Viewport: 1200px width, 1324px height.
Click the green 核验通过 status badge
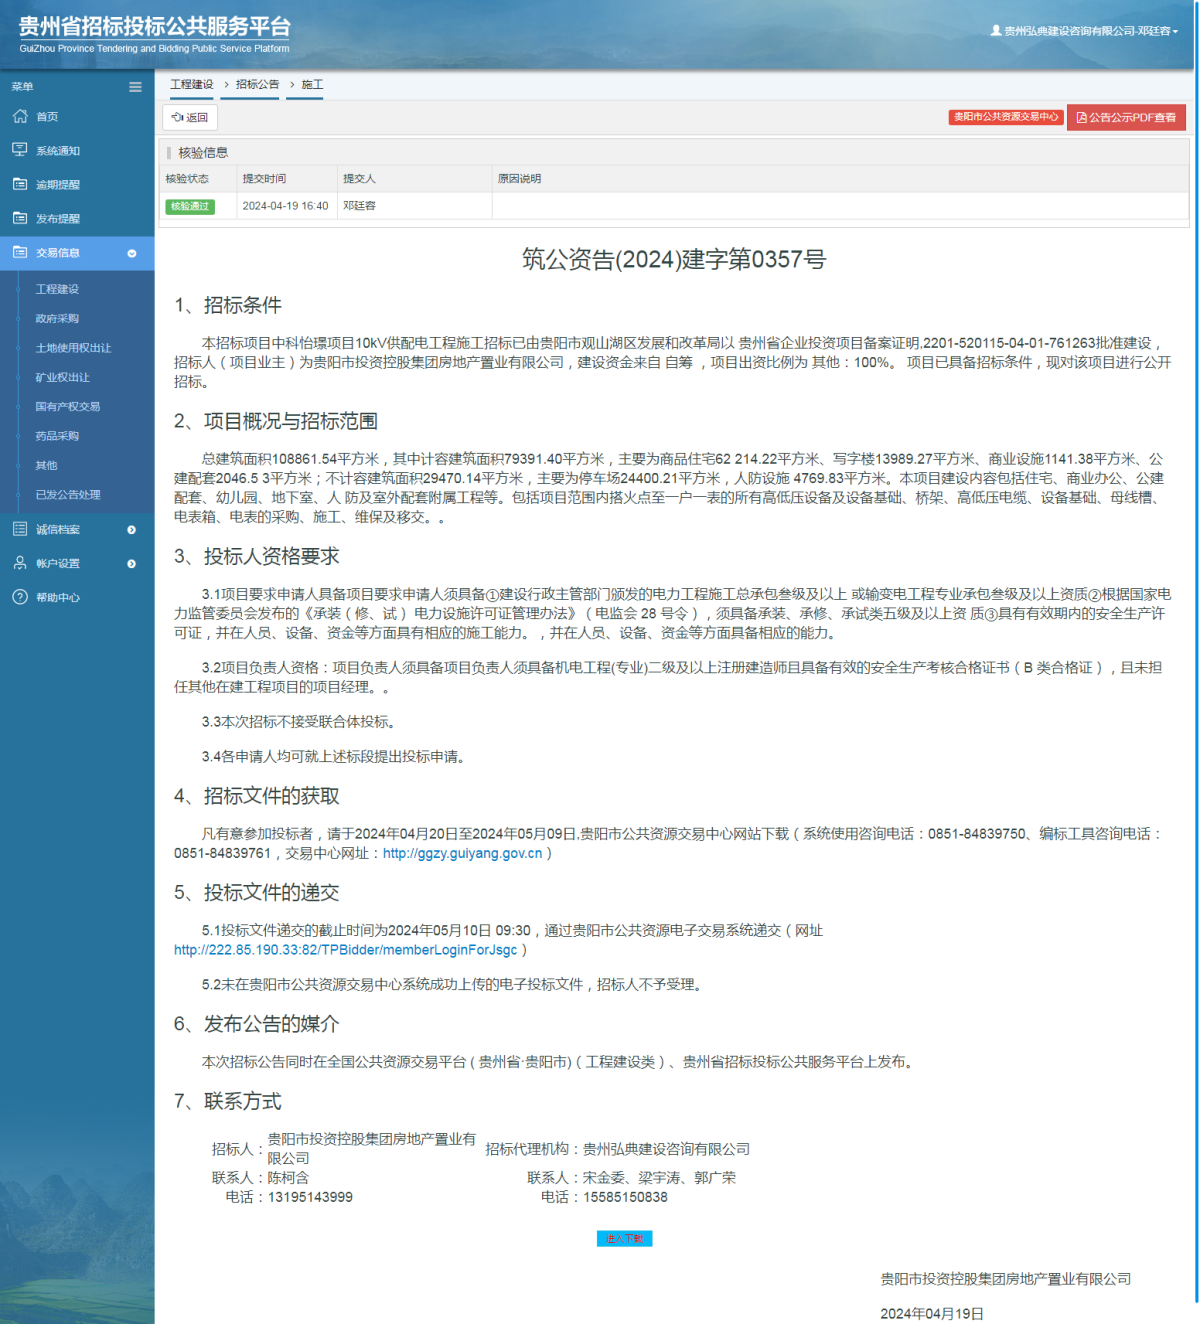pos(191,206)
